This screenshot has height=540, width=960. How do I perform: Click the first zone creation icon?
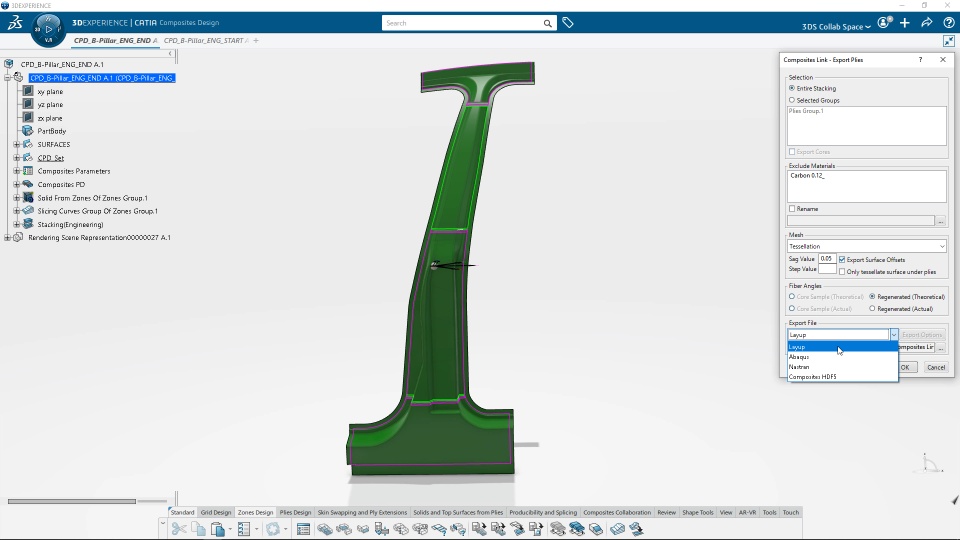[x=324, y=528]
